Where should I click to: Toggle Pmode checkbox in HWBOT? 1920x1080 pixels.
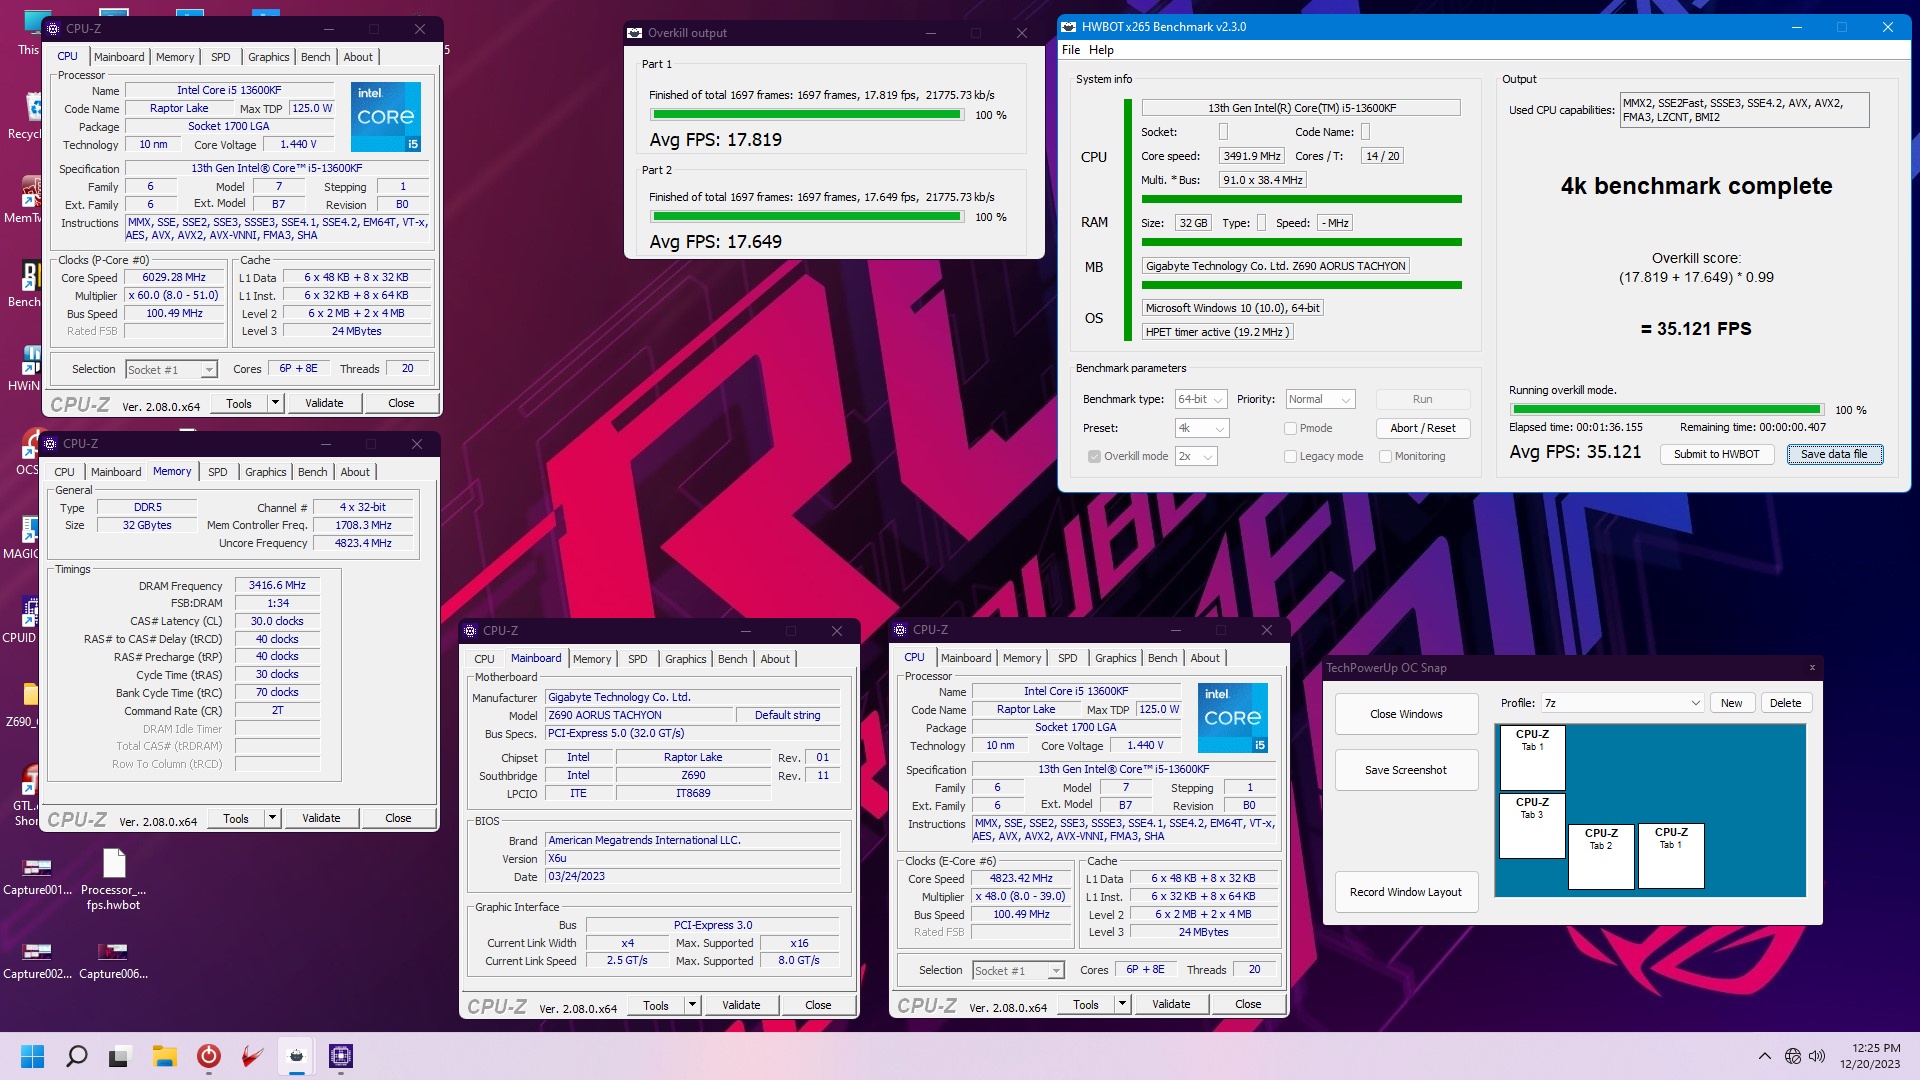[1290, 428]
